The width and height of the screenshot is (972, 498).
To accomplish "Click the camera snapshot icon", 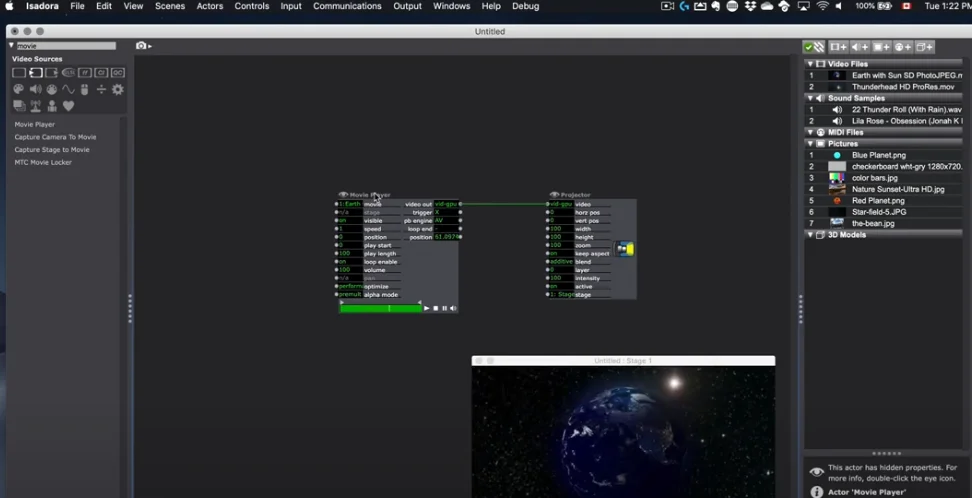I will (141, 45).
